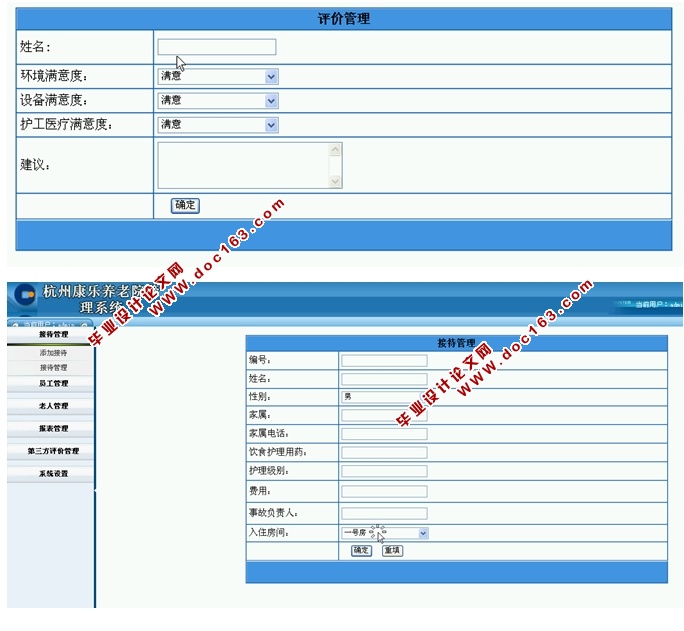Viewport: 684px width, 631px height.
Task: Click the 编号 input field
Action: (x=384, y=361)
